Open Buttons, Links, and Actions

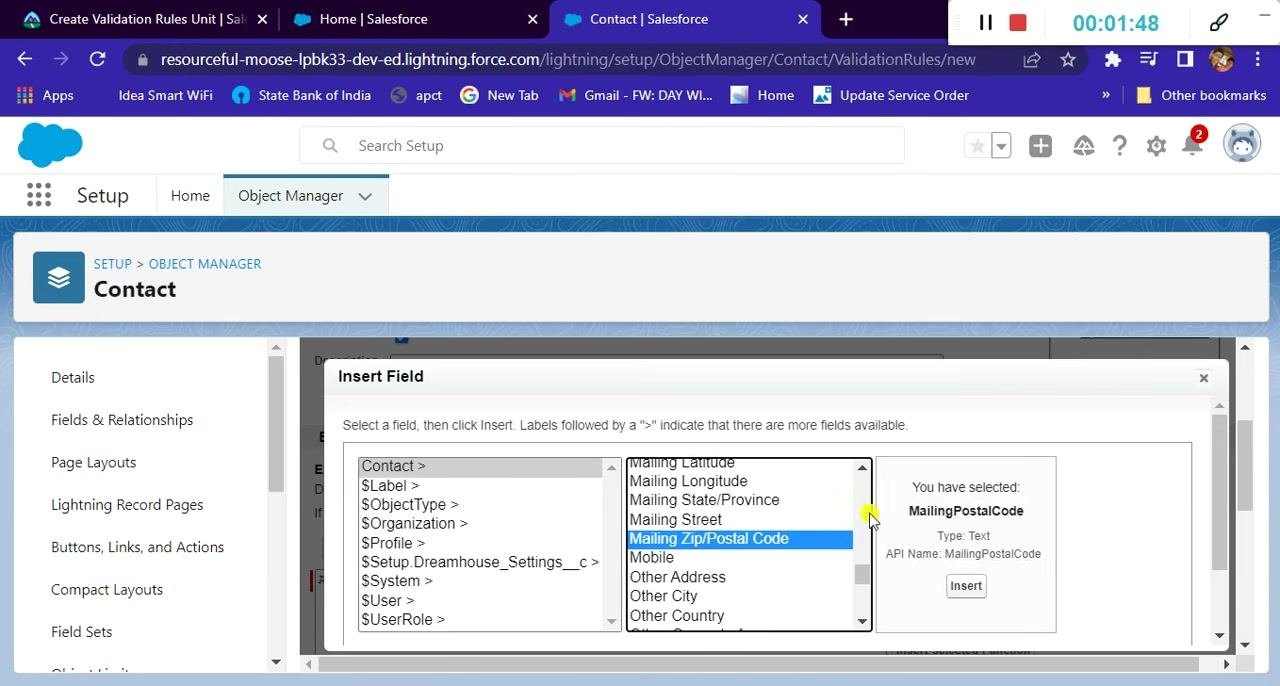(137, 547)
